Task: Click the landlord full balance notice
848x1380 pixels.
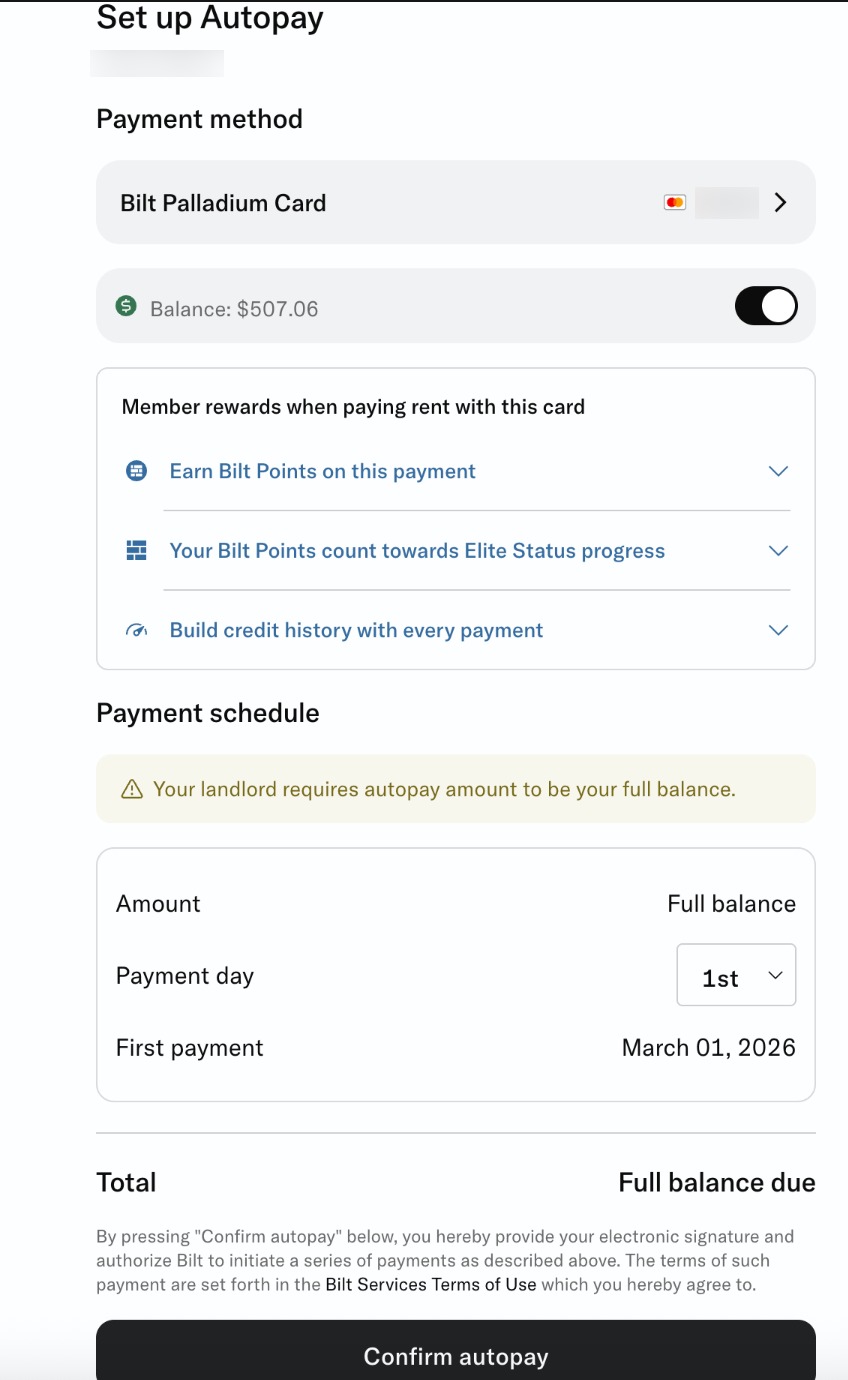Action: click(444, 789)
